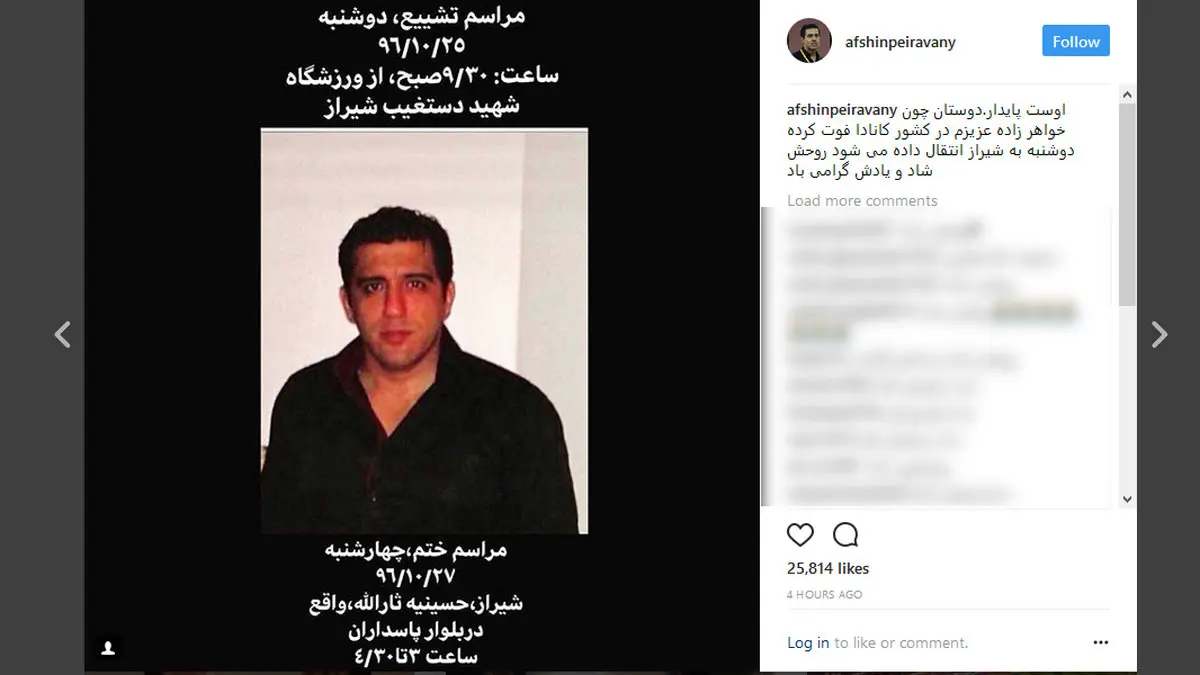Click the scrollbar track below the thumb
Image resolution: width=1200 pixels, height=675 pixels.
pyautogui.click(x=1128, y=398)
